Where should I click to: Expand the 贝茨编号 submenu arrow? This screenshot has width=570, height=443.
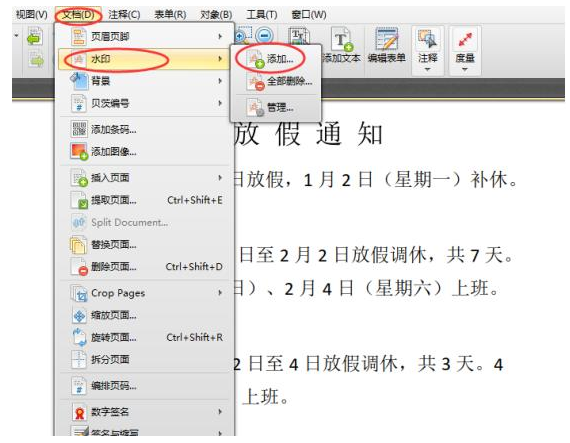click(x=220, y=104)
